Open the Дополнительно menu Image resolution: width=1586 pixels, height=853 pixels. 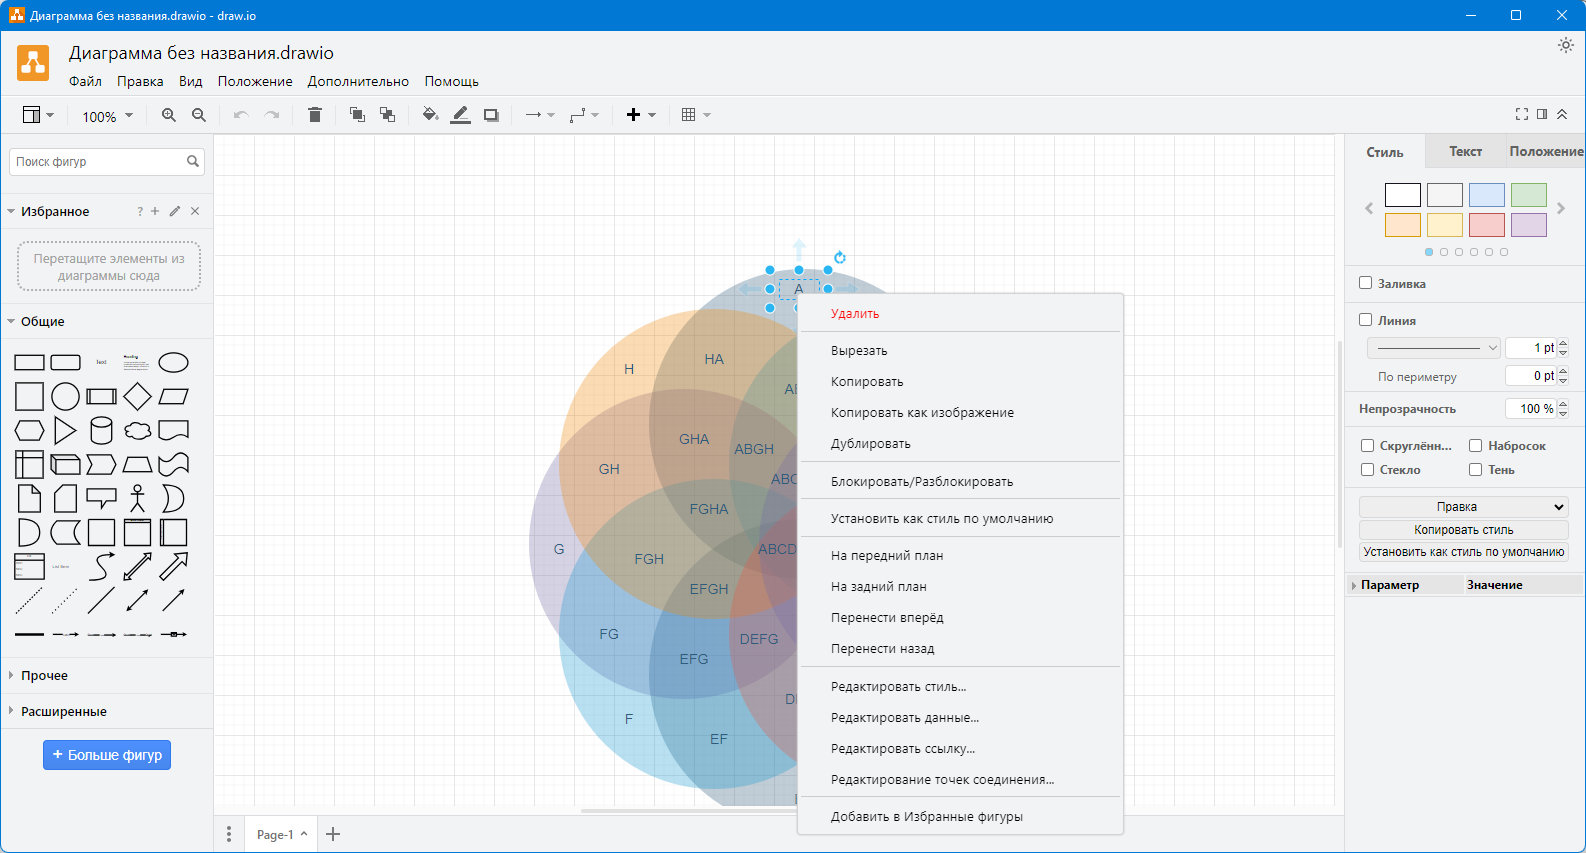coord(358,81)
